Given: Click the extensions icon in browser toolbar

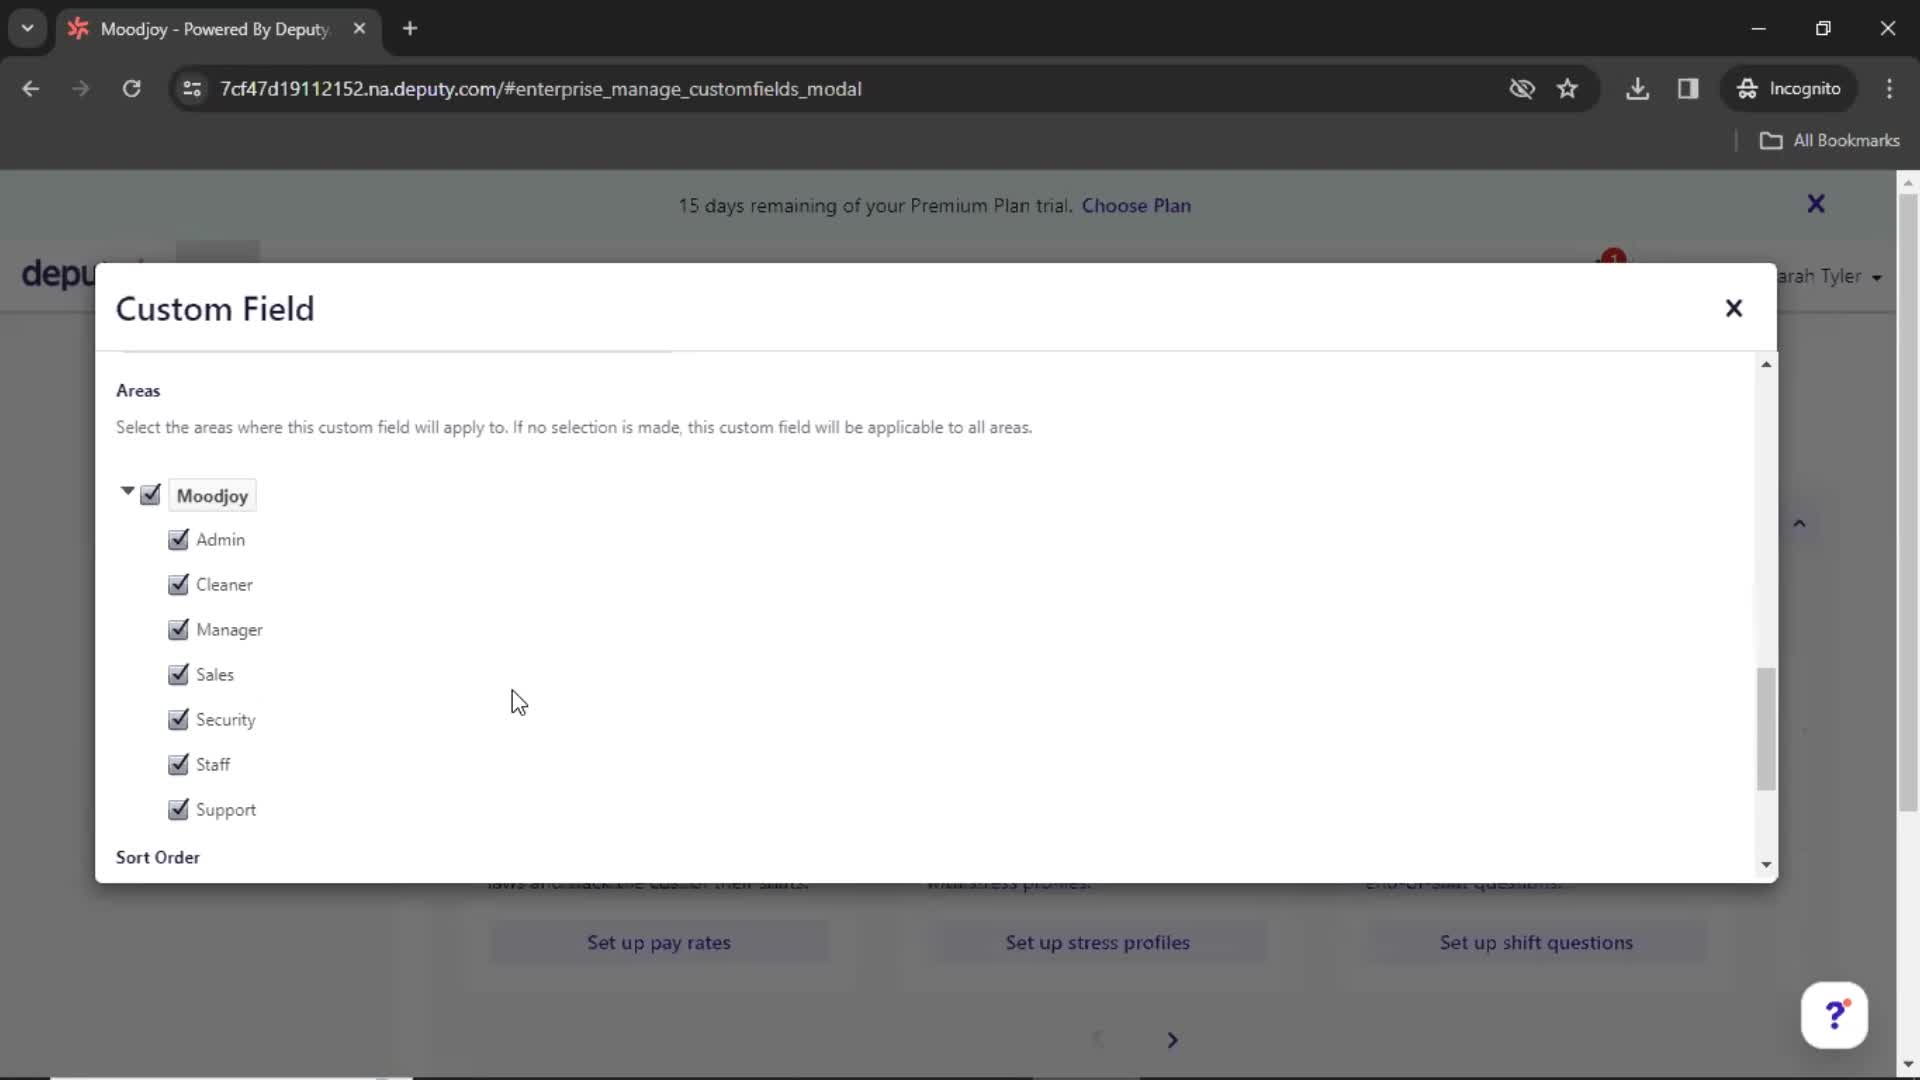Looking at the screenshot, I should [x=1688, y=88].
